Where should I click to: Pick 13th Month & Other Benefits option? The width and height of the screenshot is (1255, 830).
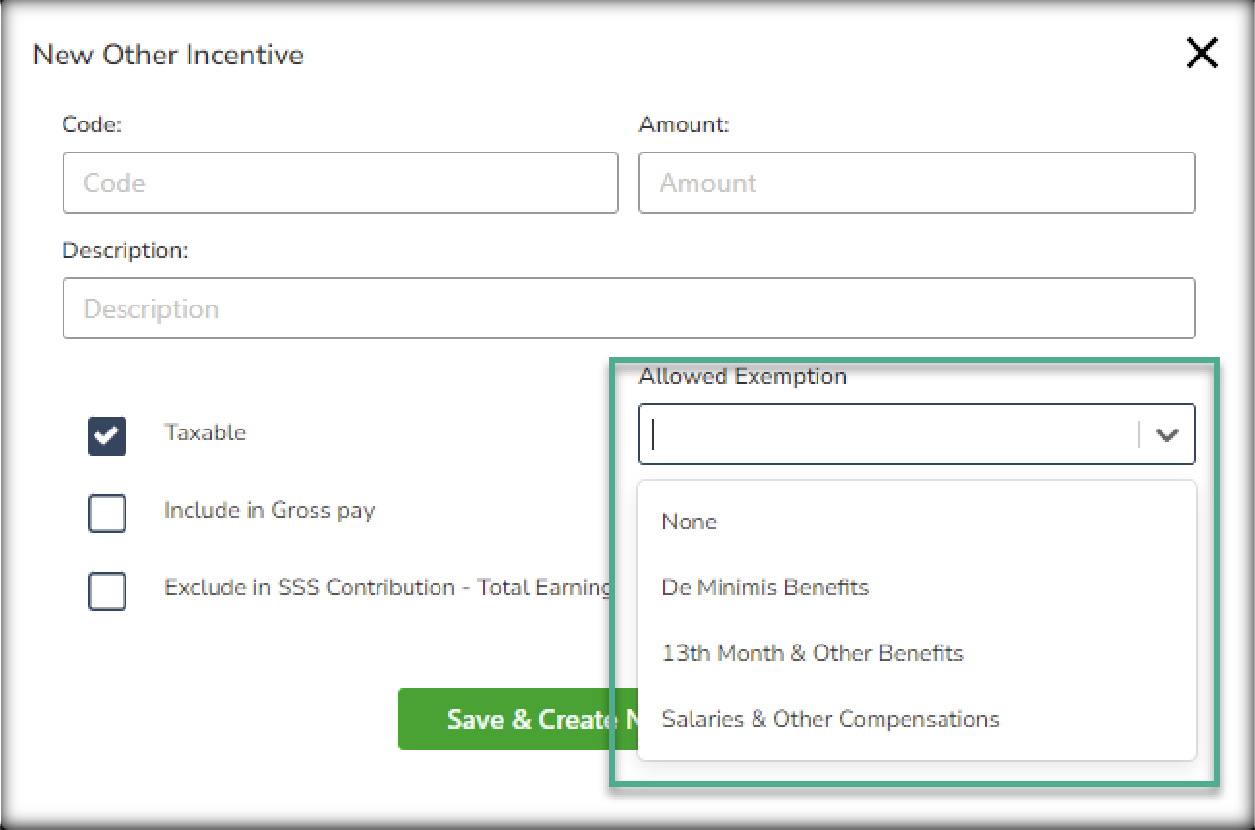(x=812, y=653)
